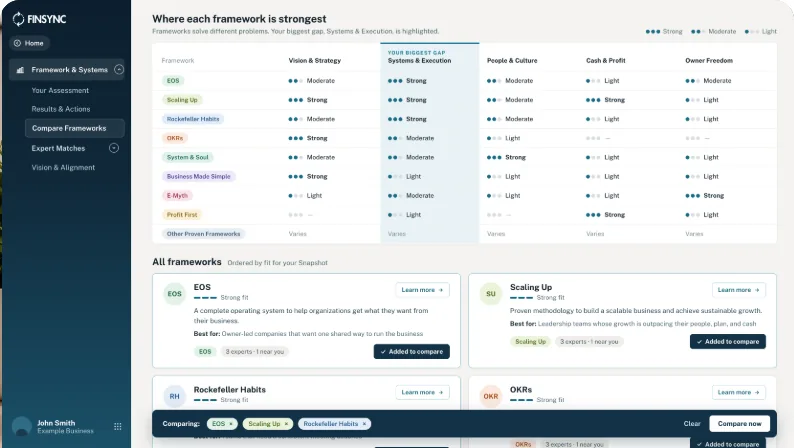Click the Strong legend indicator
794x448 pixels.
(x=664, y=31)
